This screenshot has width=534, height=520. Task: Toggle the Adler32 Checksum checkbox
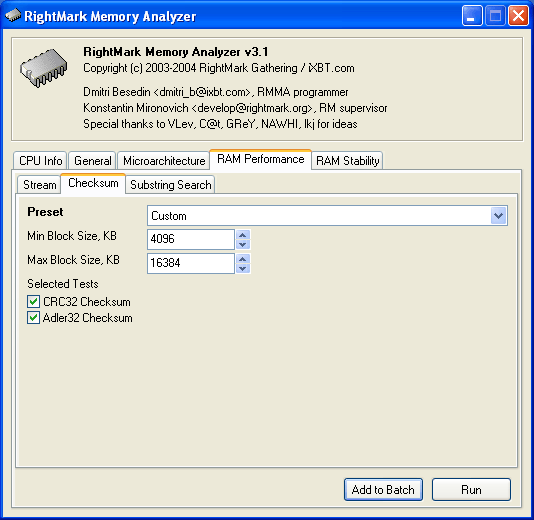(x=33, y=318)
